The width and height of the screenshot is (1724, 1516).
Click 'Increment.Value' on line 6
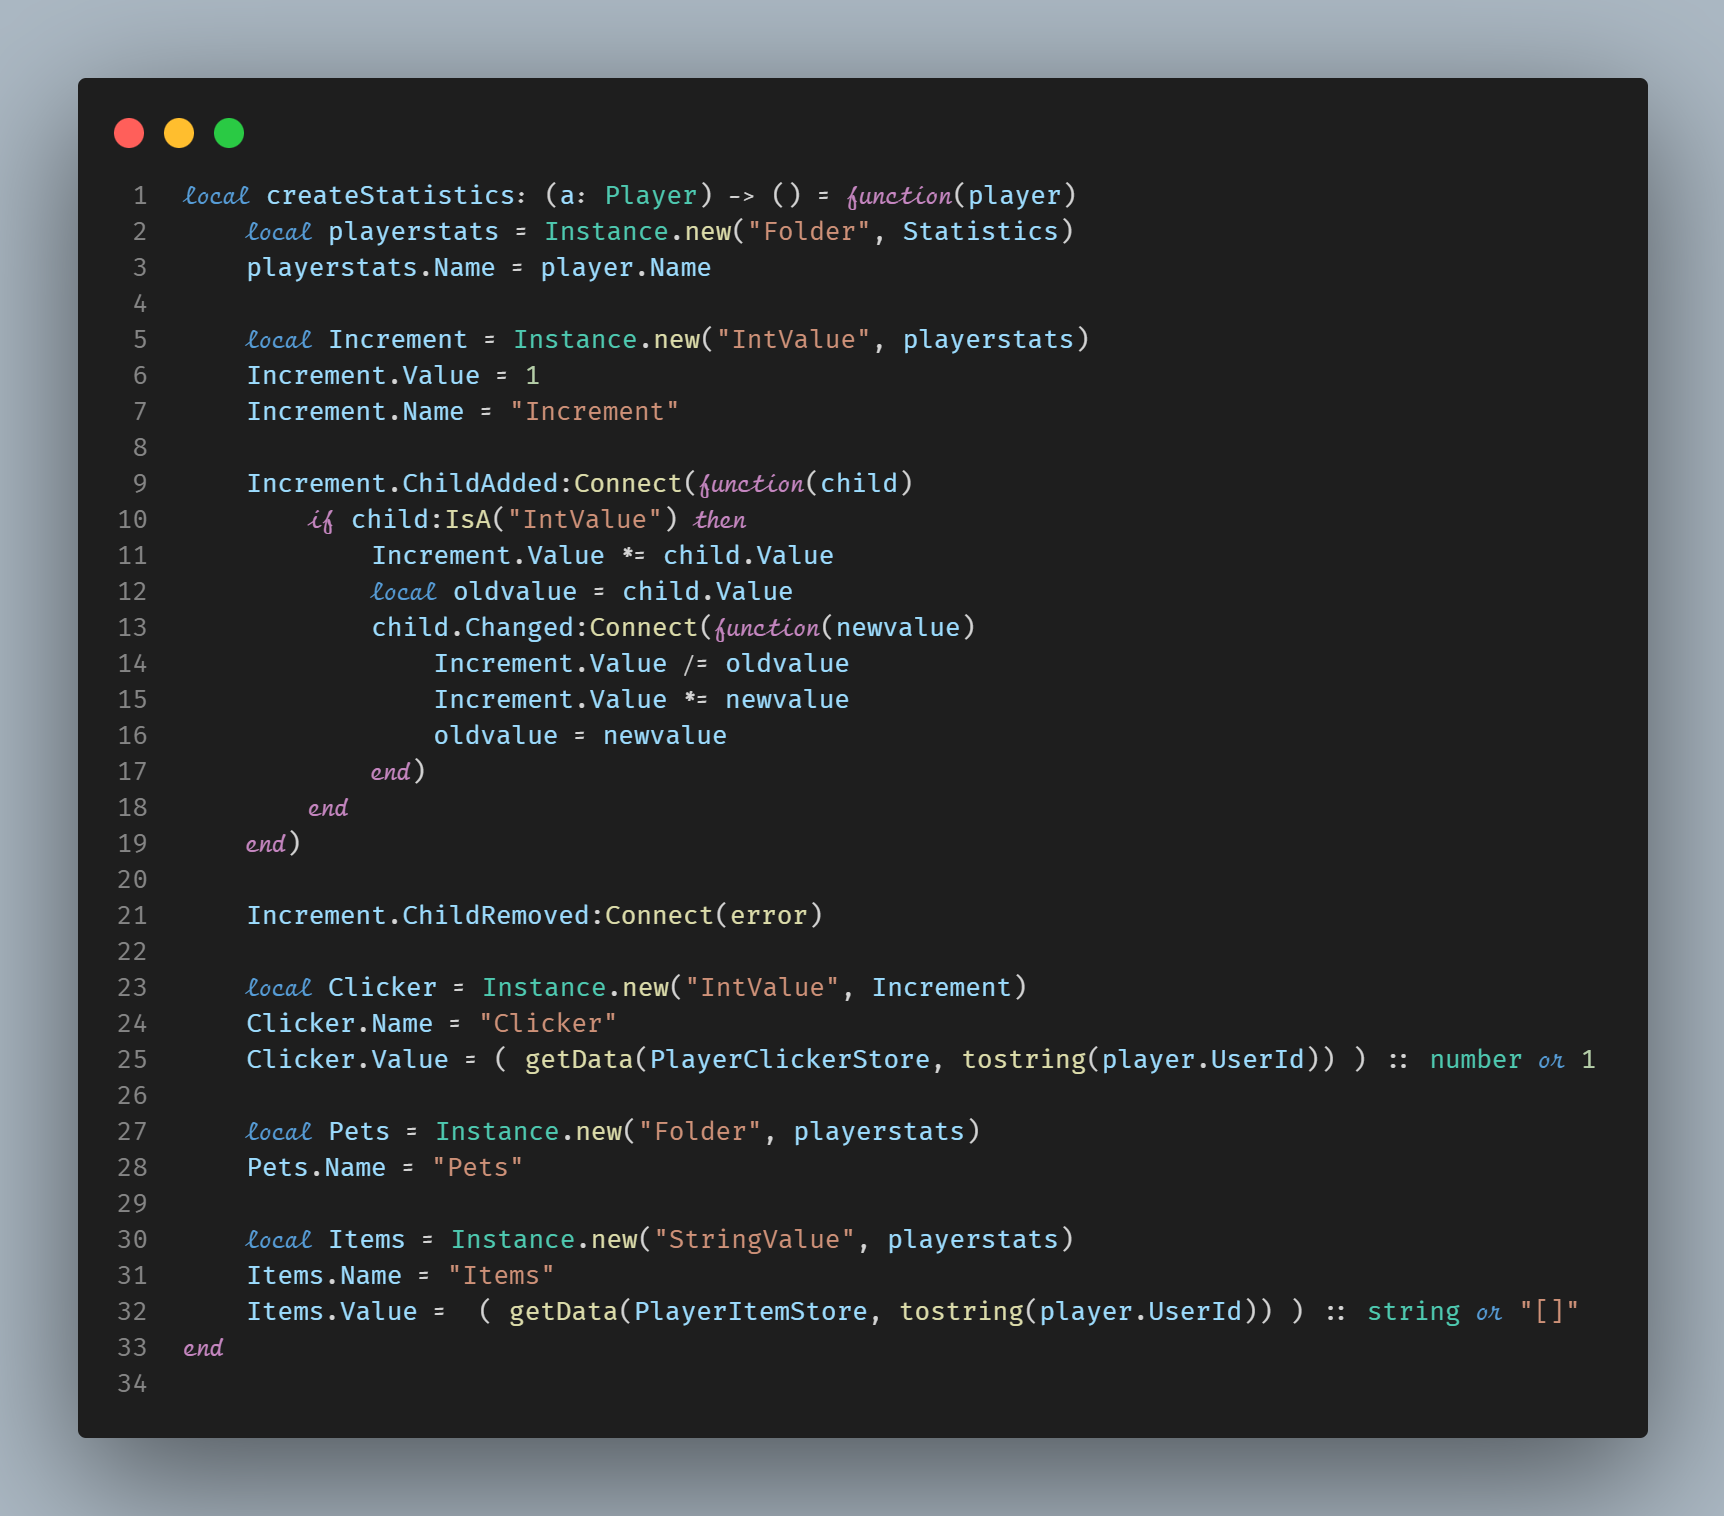pos(363,375)
